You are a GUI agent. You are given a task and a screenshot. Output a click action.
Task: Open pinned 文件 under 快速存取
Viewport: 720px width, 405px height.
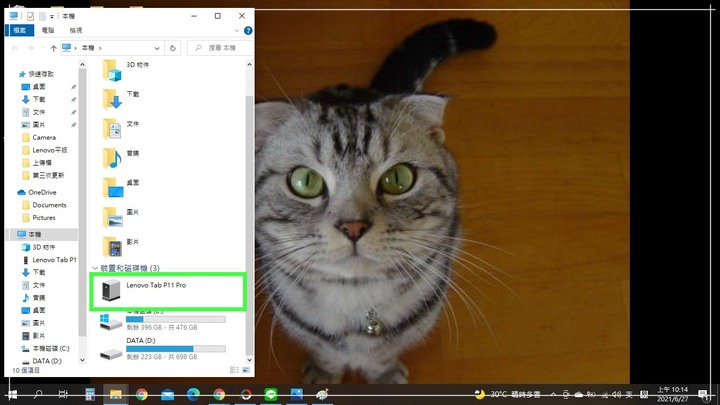[39, 112]
